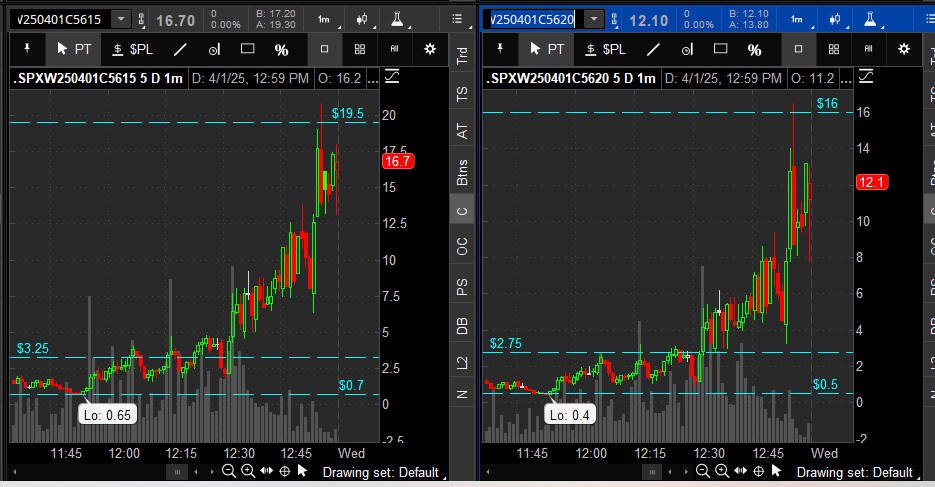Choose the trendline drawing tool in left chart
935x487 pixels.
pyautogui.click(x=180, y=49)
